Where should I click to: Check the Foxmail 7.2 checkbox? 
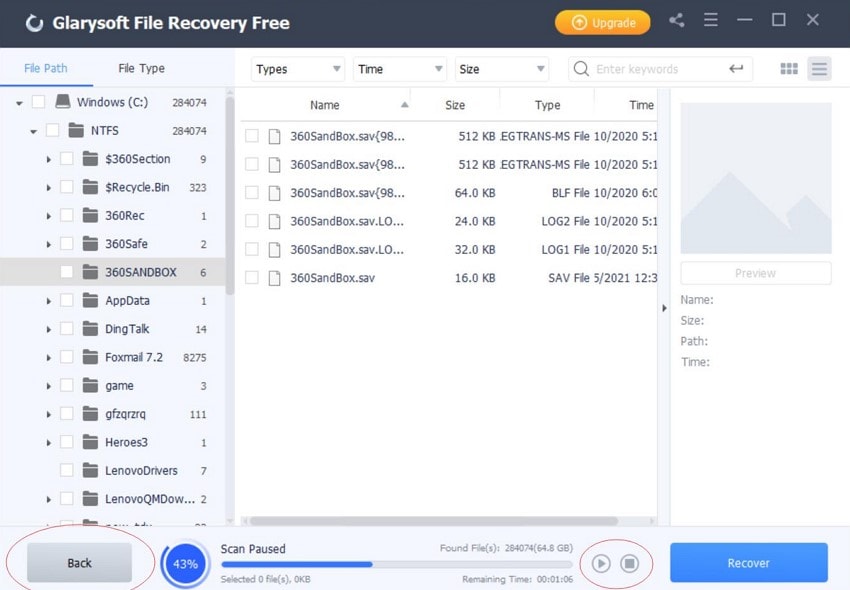[67, 357]
